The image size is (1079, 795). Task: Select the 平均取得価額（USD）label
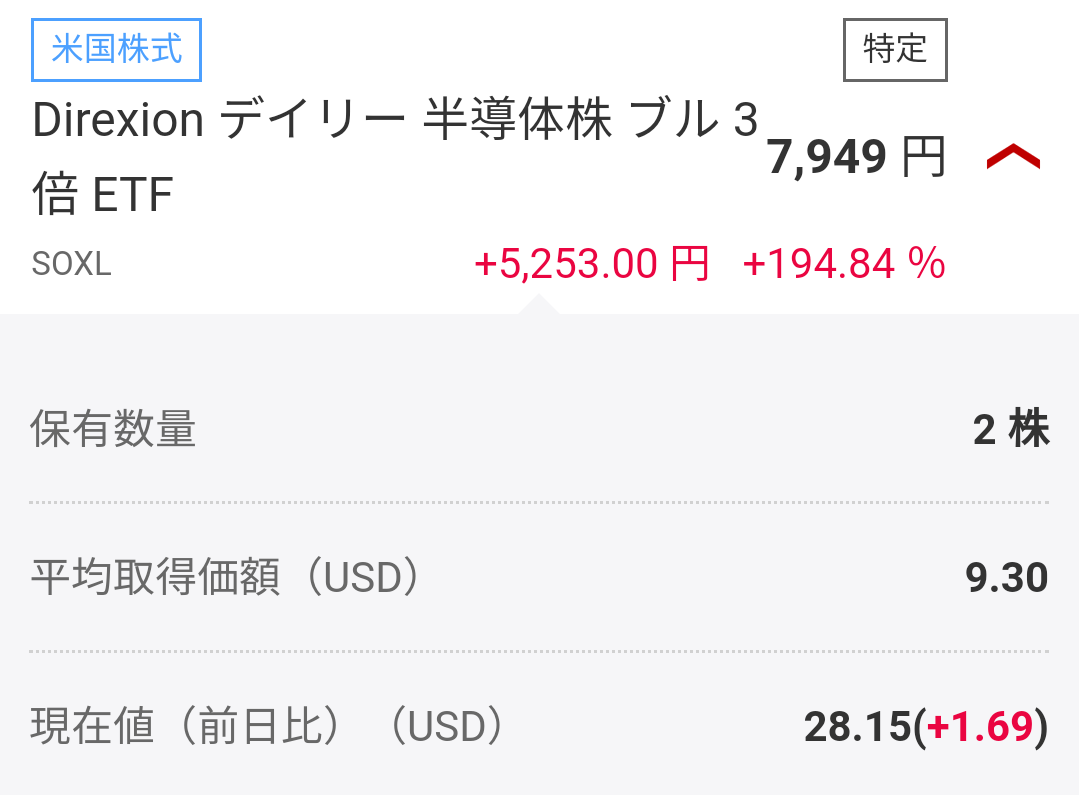(226, 578)
